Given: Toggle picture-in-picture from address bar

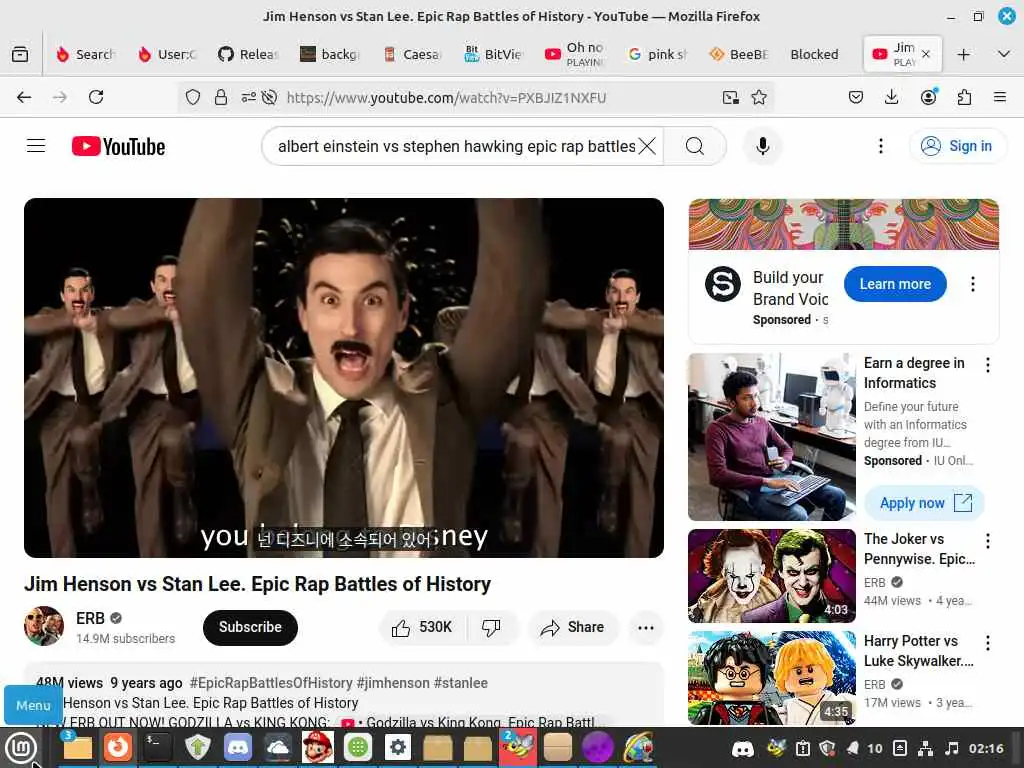Looking at the screenshot, I should [x=731, y=97].
